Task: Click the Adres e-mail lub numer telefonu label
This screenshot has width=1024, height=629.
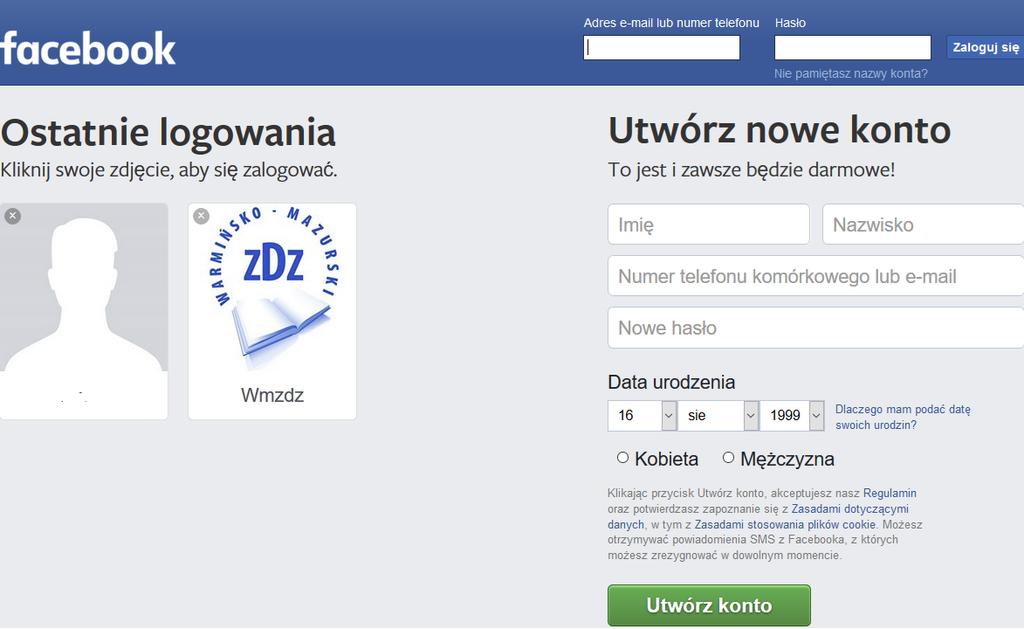Action: click(x=671, y=23)
